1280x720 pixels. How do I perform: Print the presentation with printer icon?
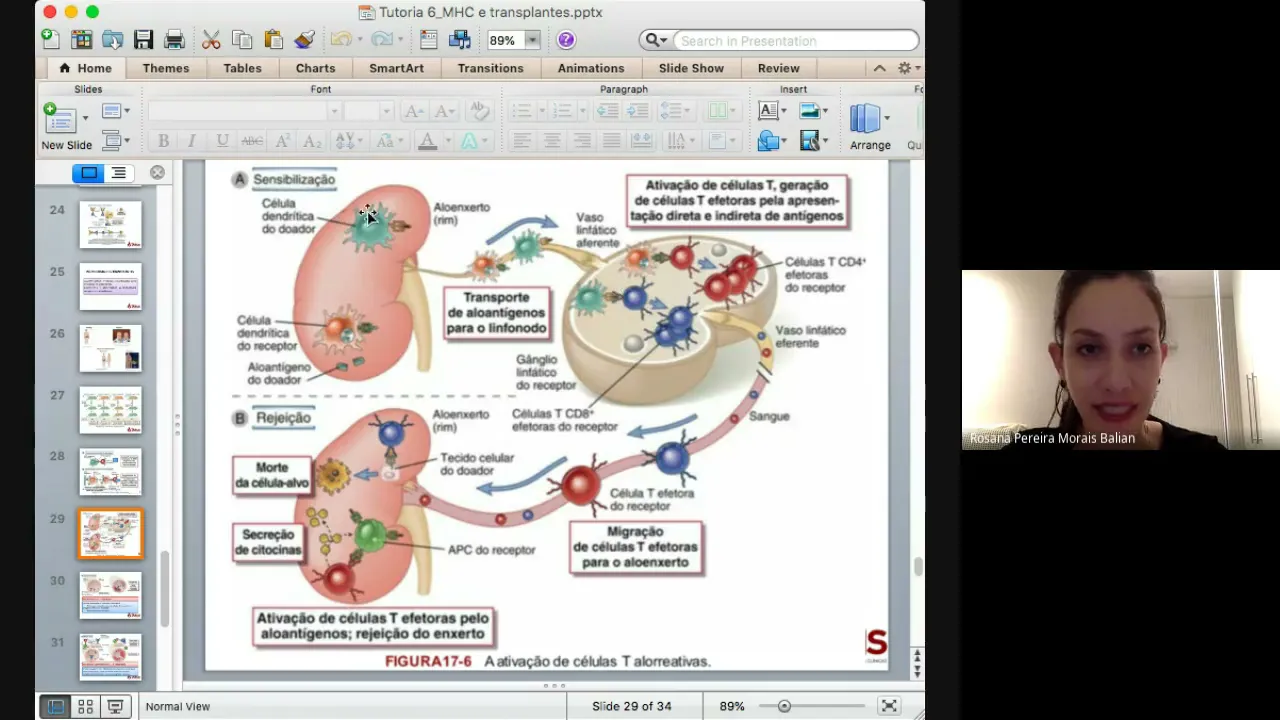click(174, 40)
